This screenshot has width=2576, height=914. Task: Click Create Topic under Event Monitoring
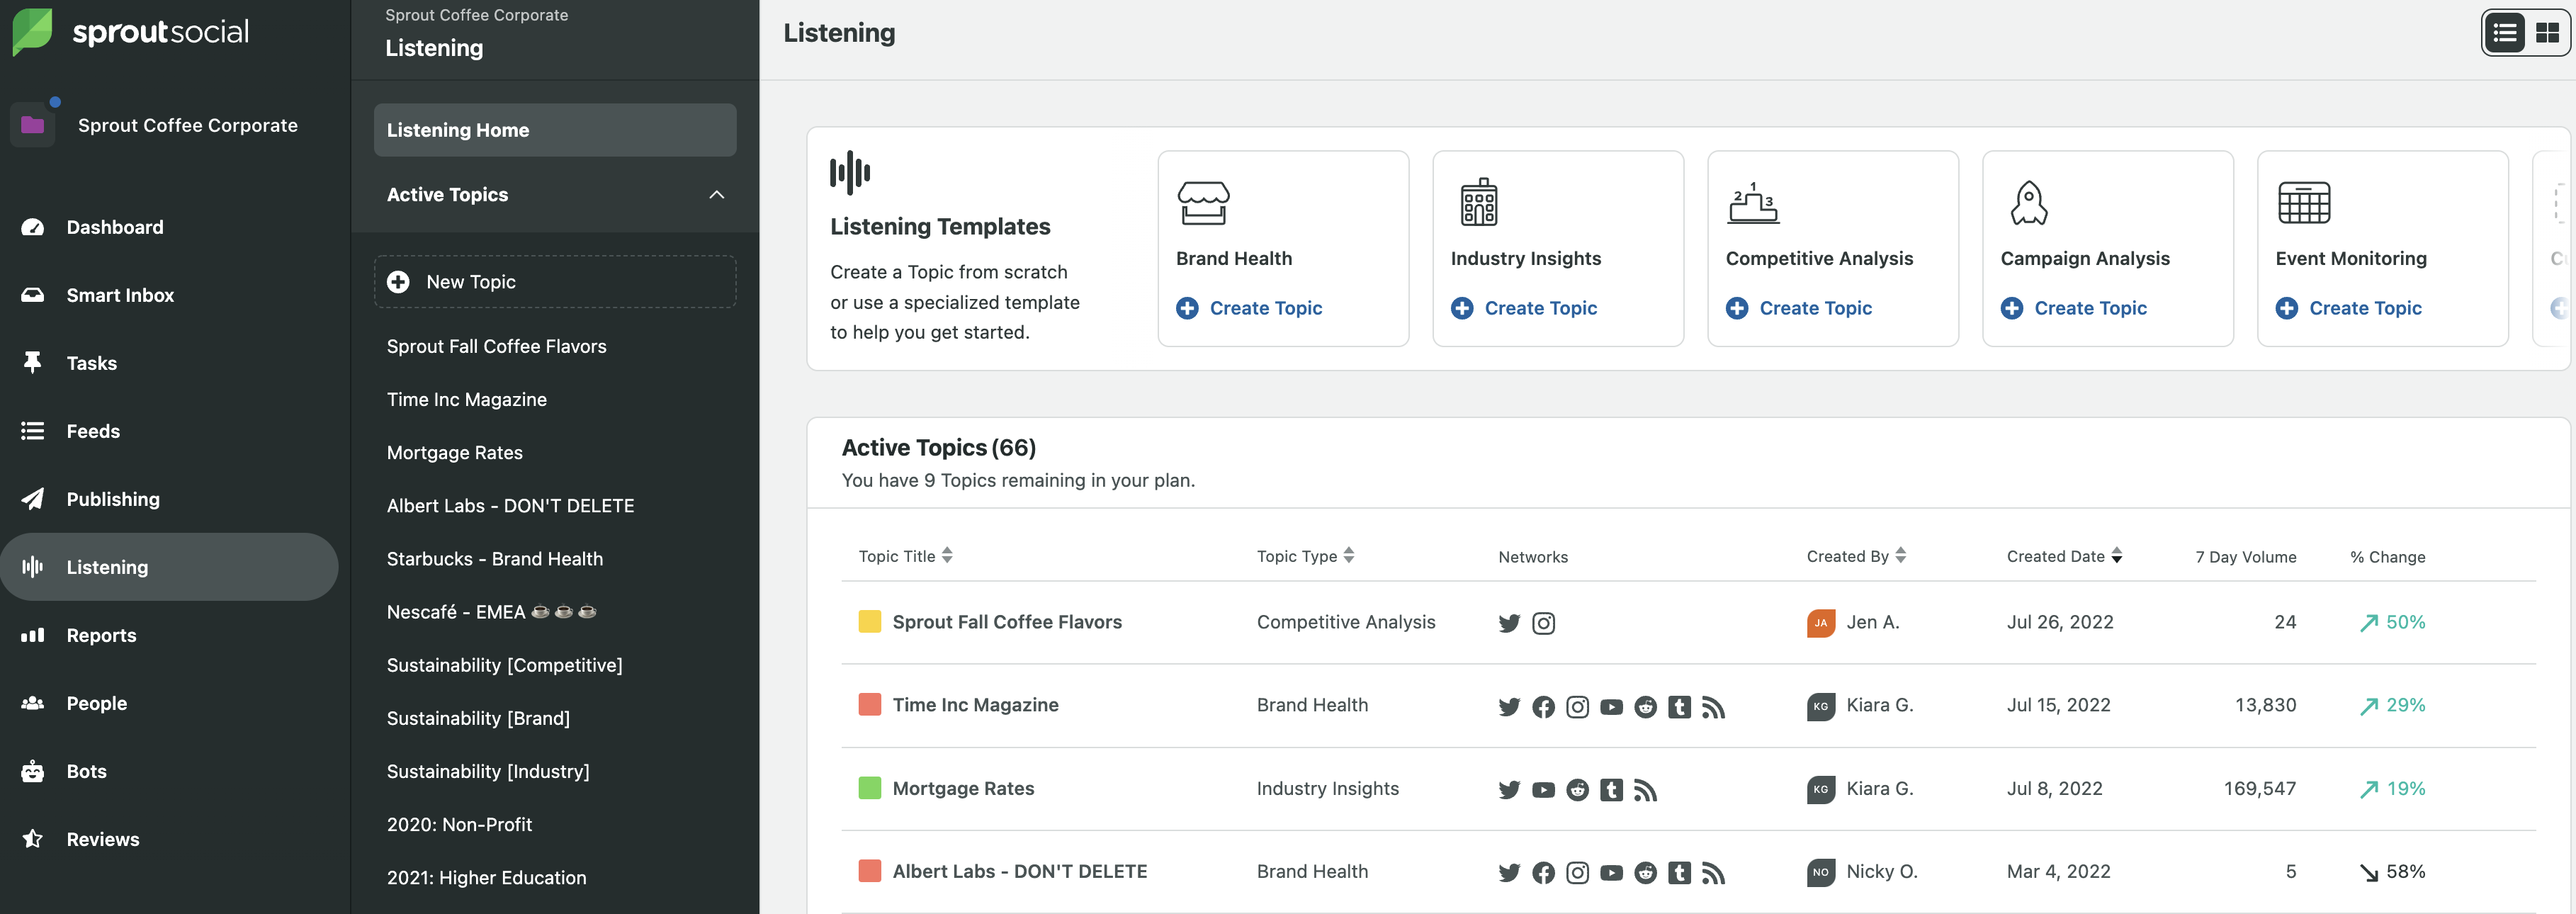coord(2349,308)
